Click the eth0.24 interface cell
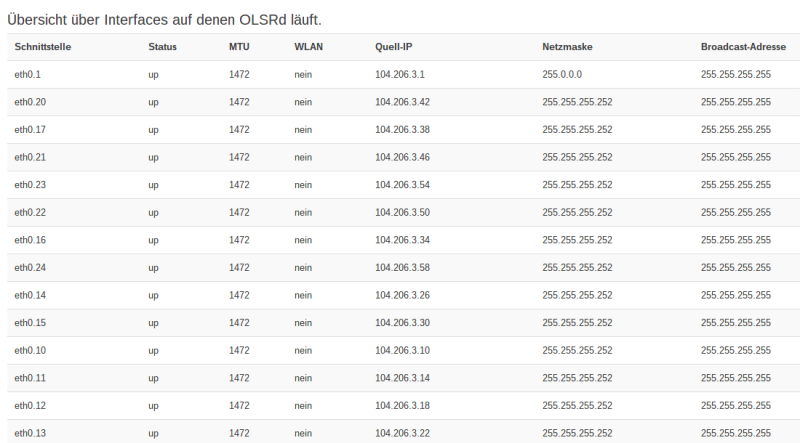 coord(30,267)
